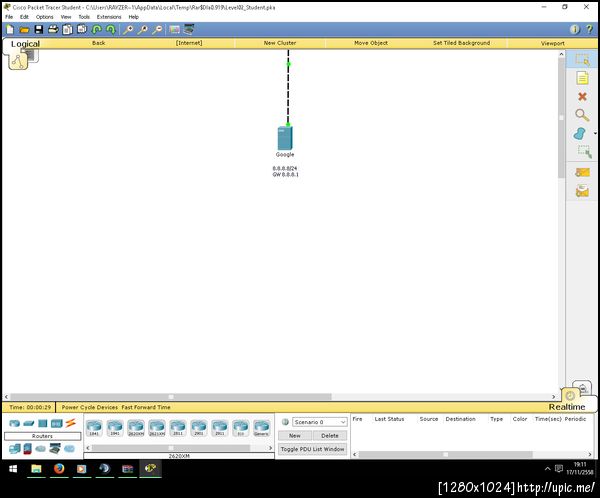The height and width of the screenshot is (498, 600).
Task: Select the Routers category icon
Action: (x=15, y=423)
